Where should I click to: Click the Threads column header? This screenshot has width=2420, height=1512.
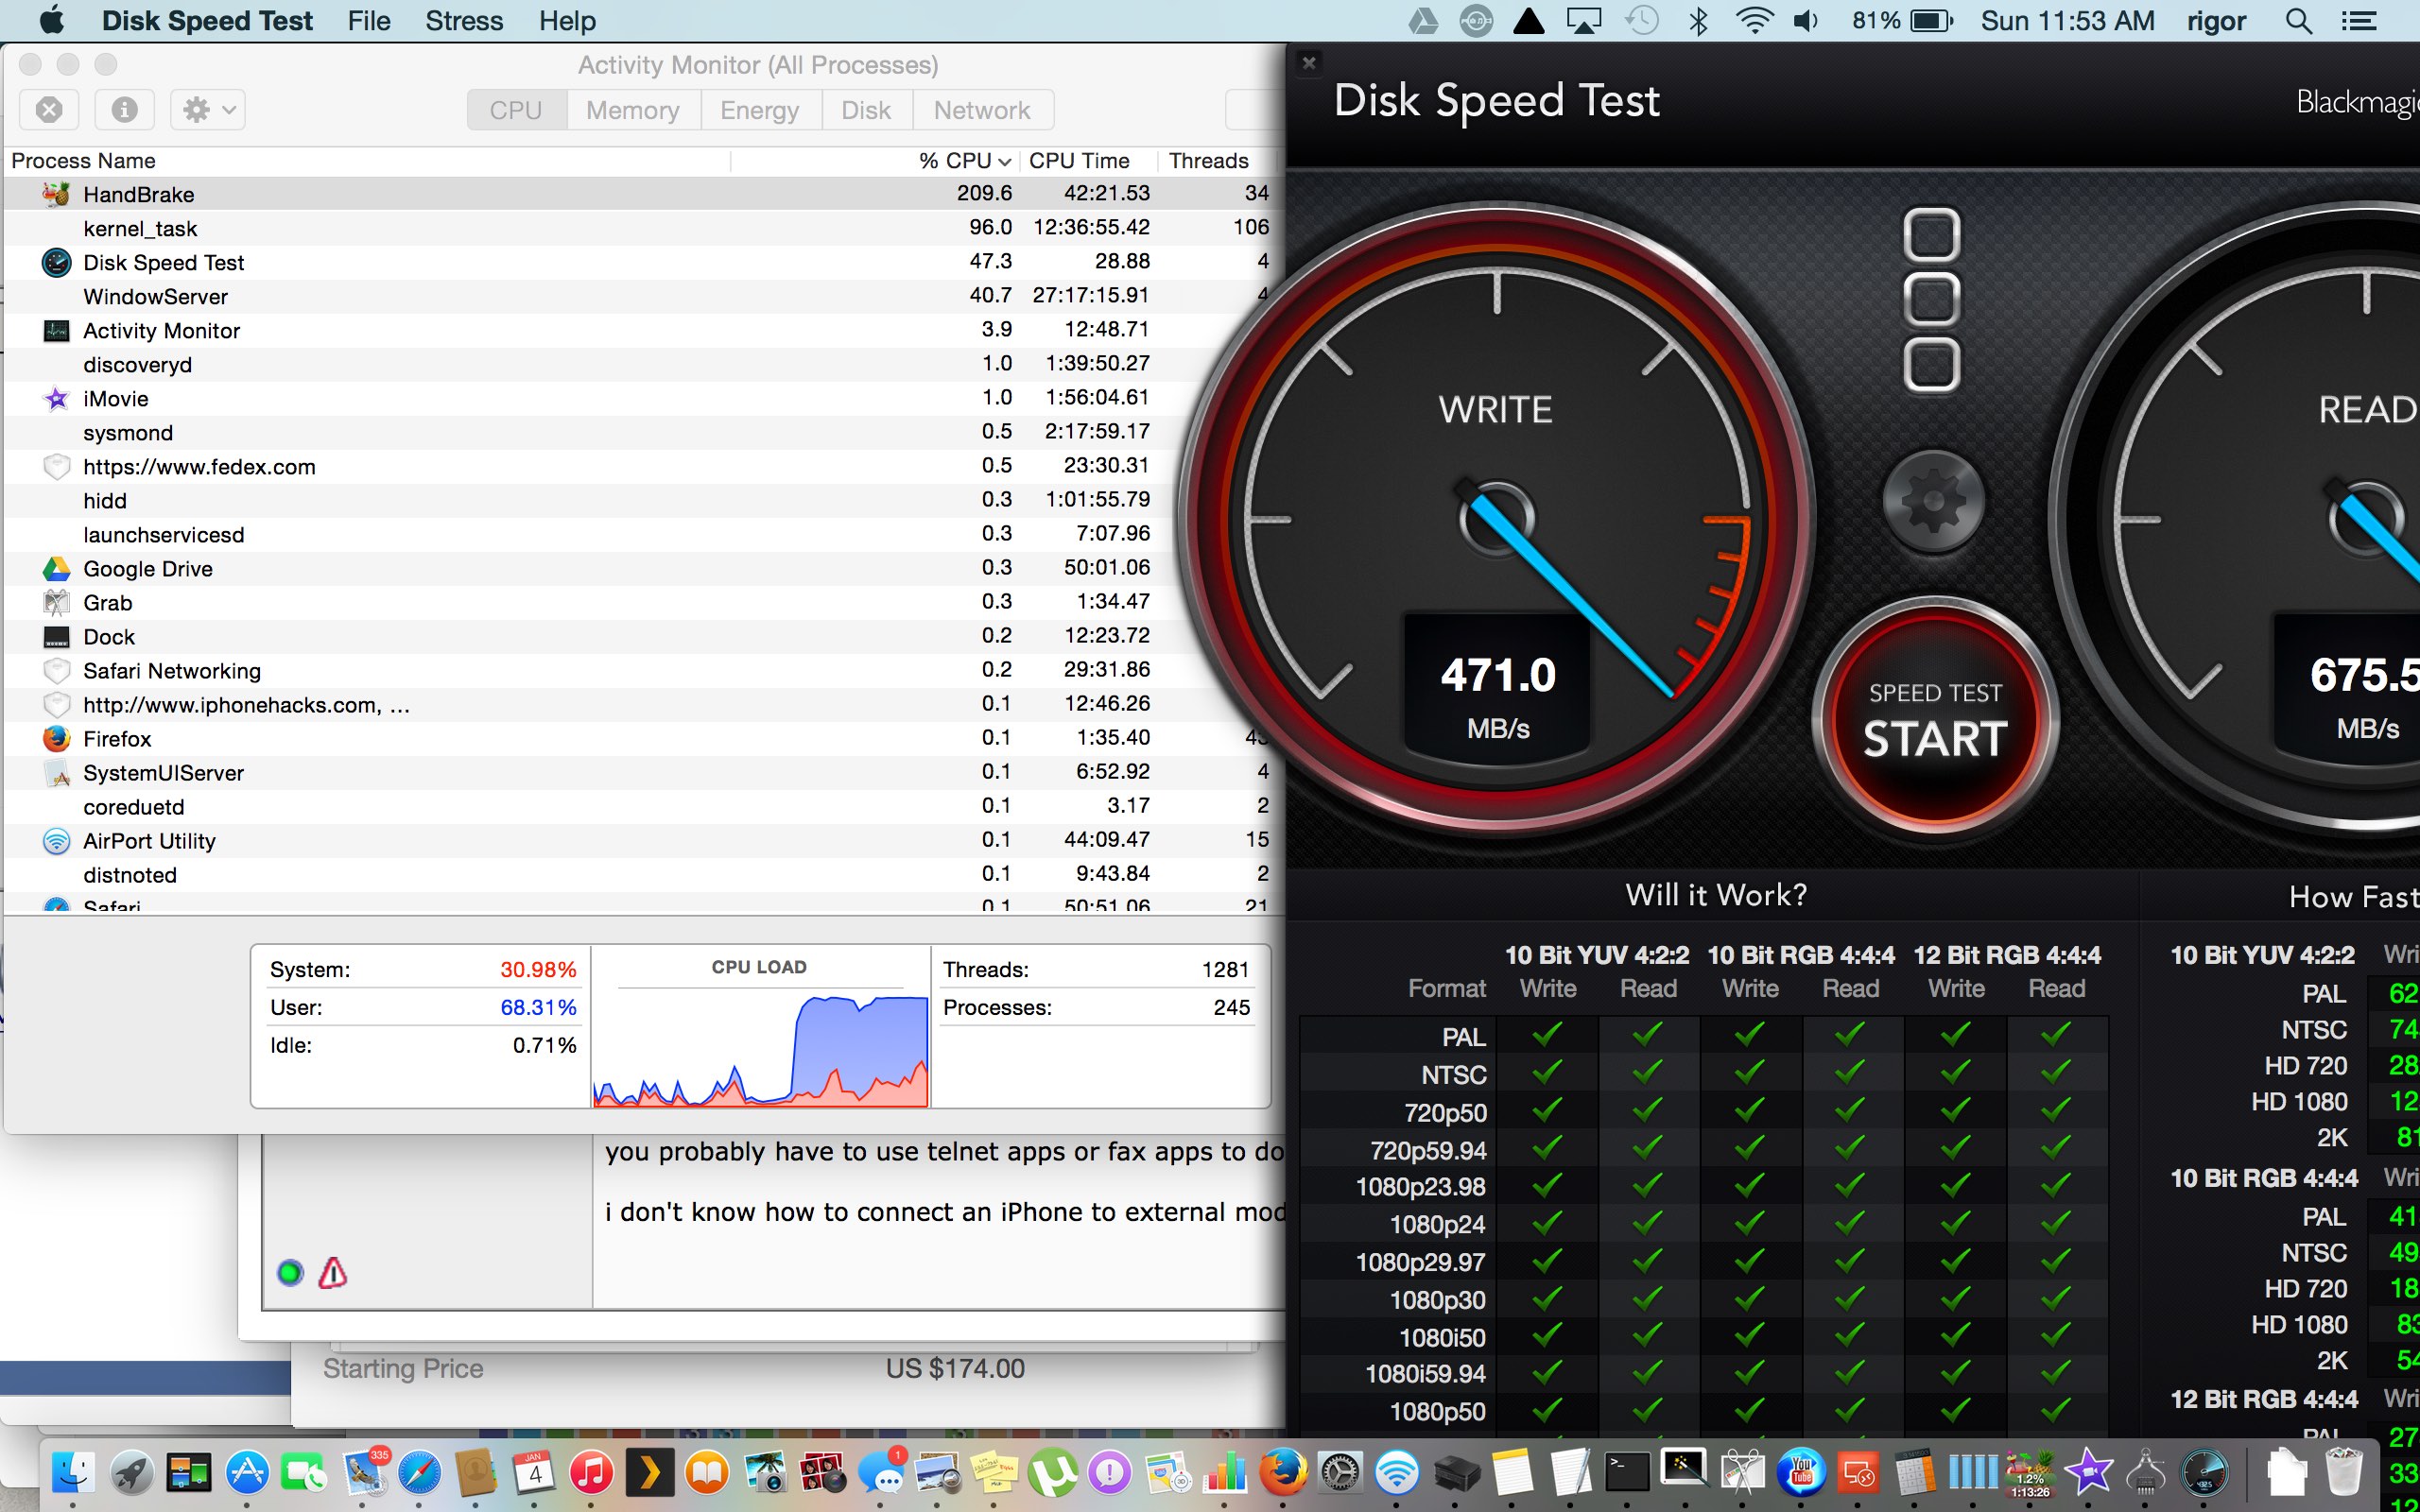(x=1208, y=161)
